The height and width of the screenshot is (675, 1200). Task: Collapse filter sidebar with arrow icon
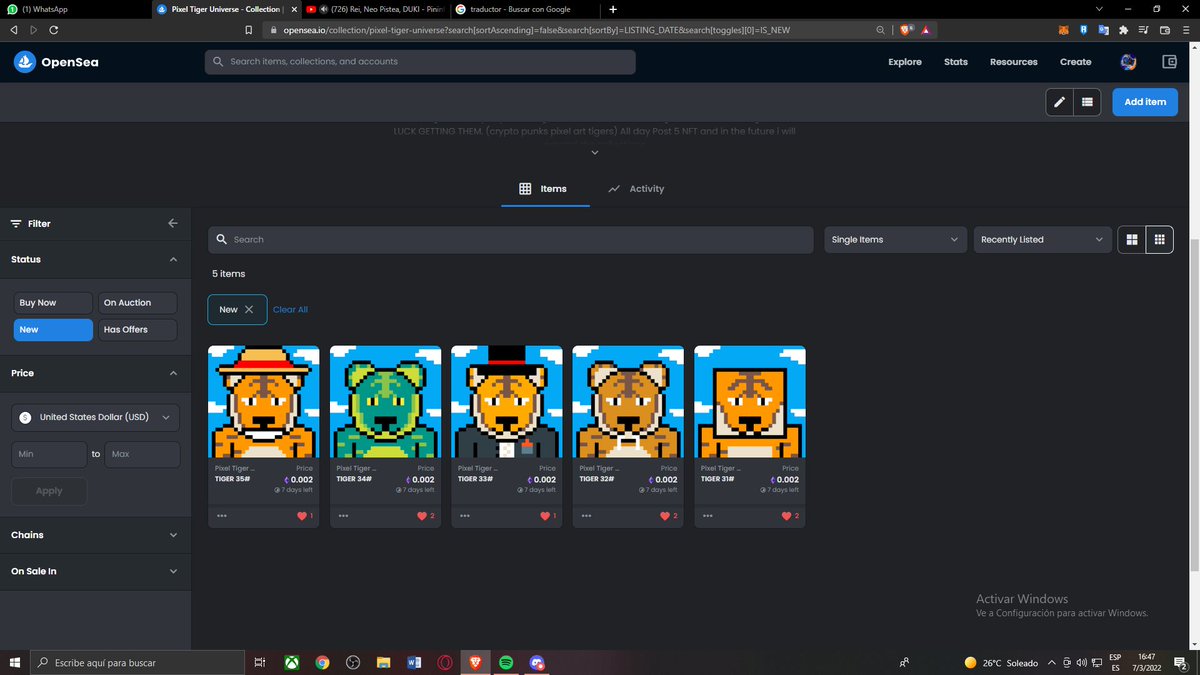click(173, 223)
